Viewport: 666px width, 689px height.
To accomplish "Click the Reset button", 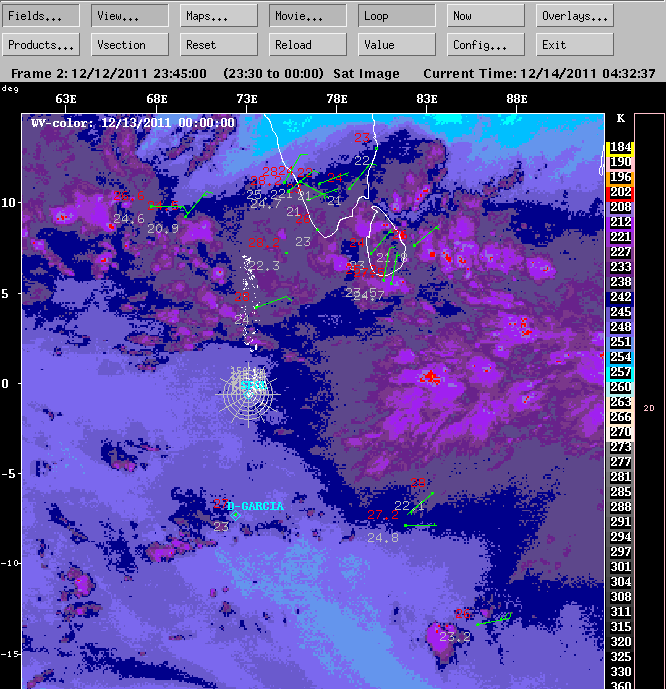I will 219,45.
